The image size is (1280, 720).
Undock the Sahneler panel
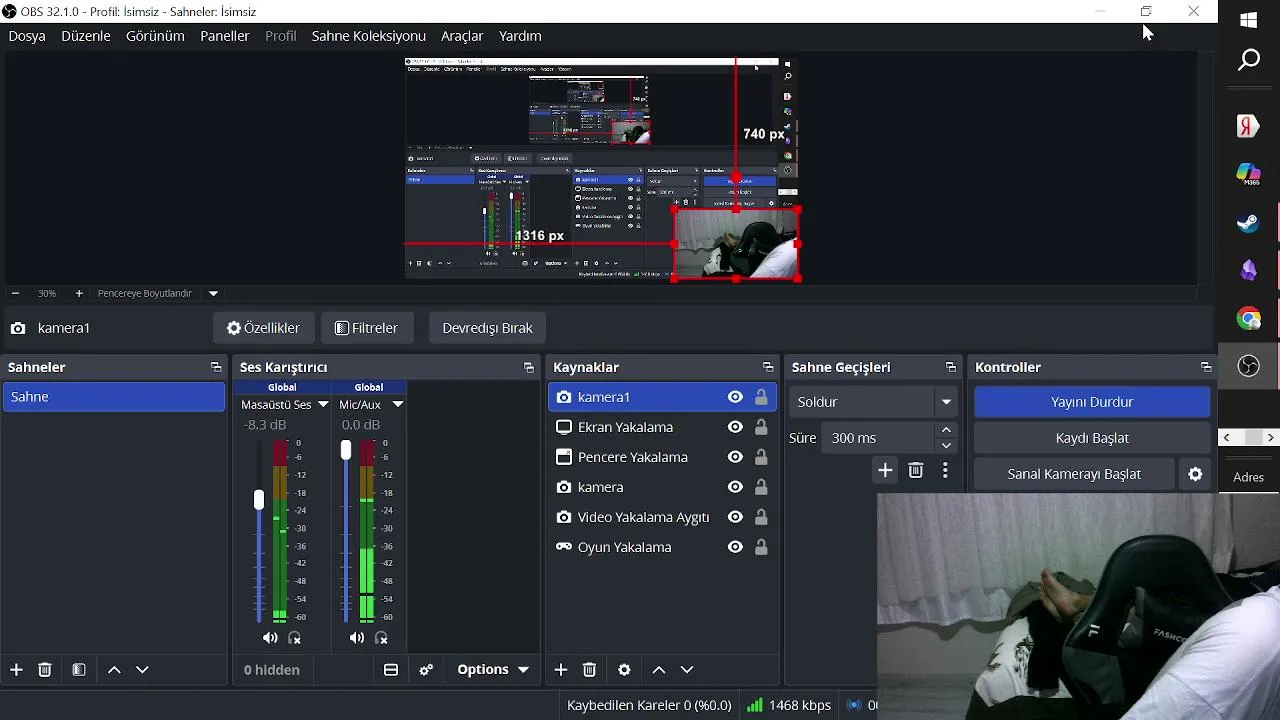click(216, 368)
